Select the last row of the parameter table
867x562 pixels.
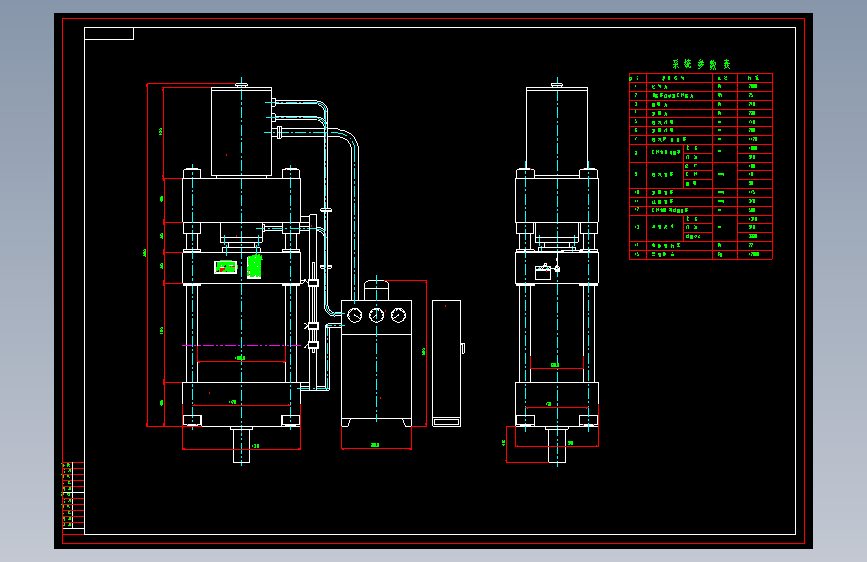(x=700, y=255)
